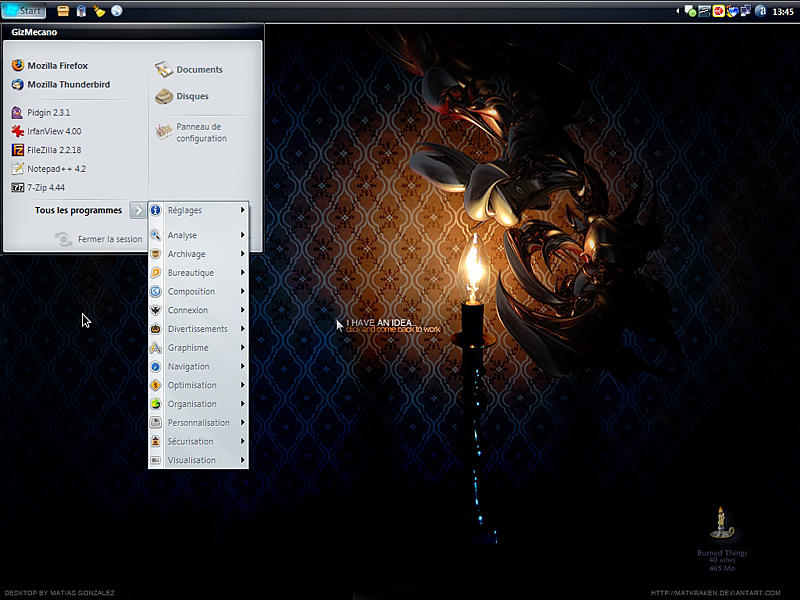Open the blue-white device quick-launch icon
800x600 pixels.
(x=81, y=11)
